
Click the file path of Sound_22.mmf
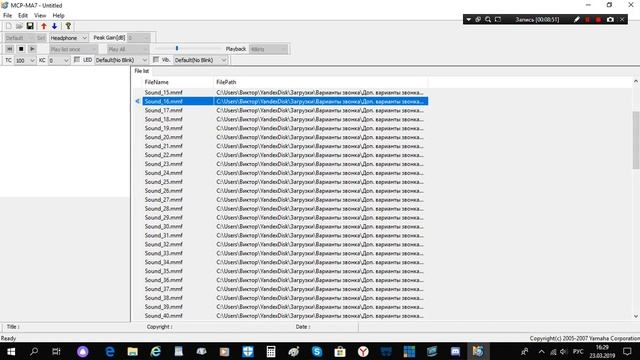(320, 155)
